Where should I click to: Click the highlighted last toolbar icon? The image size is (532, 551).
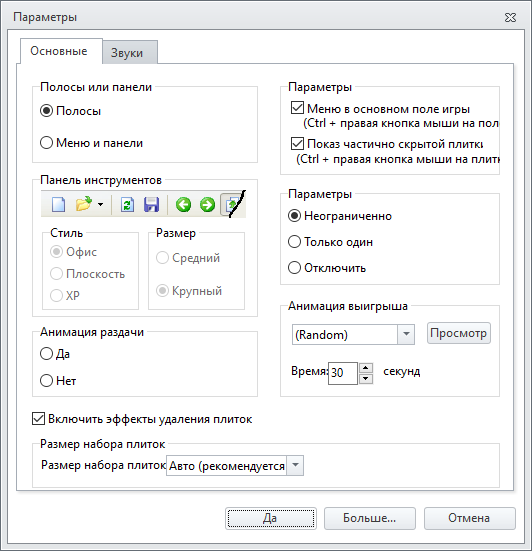[x=232, y=205]
